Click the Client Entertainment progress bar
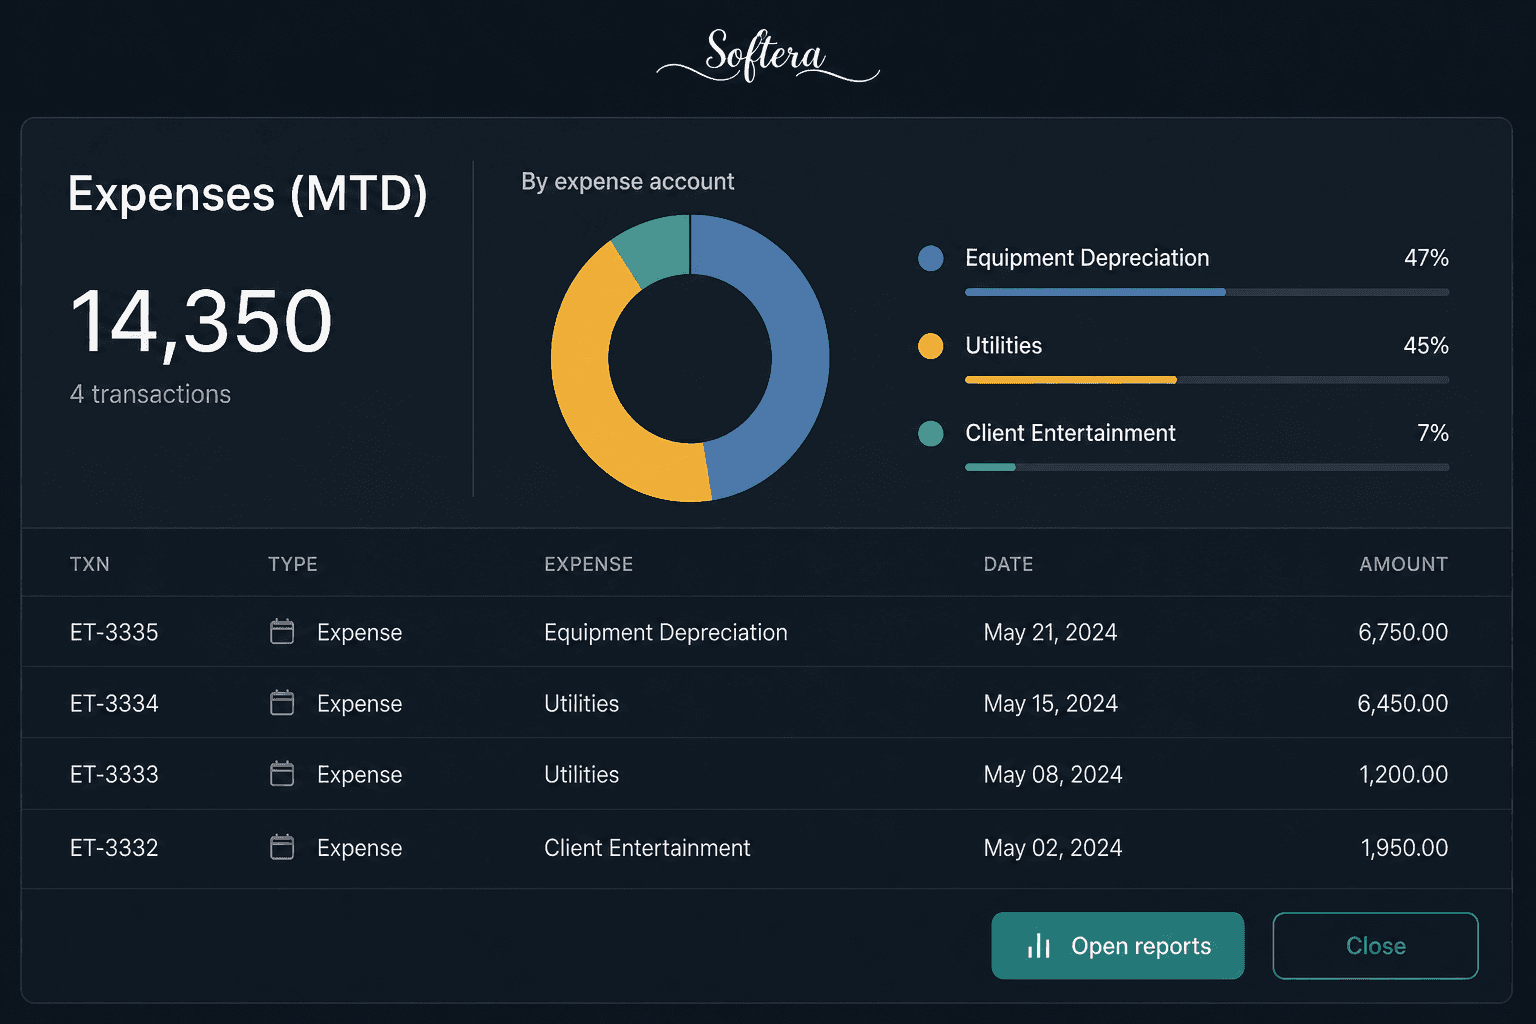The height and width of the screenshot is (1024, 1536). tap(1207, 467)
